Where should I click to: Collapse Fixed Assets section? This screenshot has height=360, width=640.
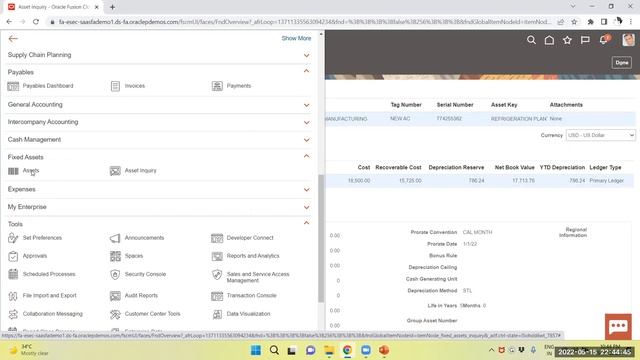pyautogui.click(x=307, y=156)
